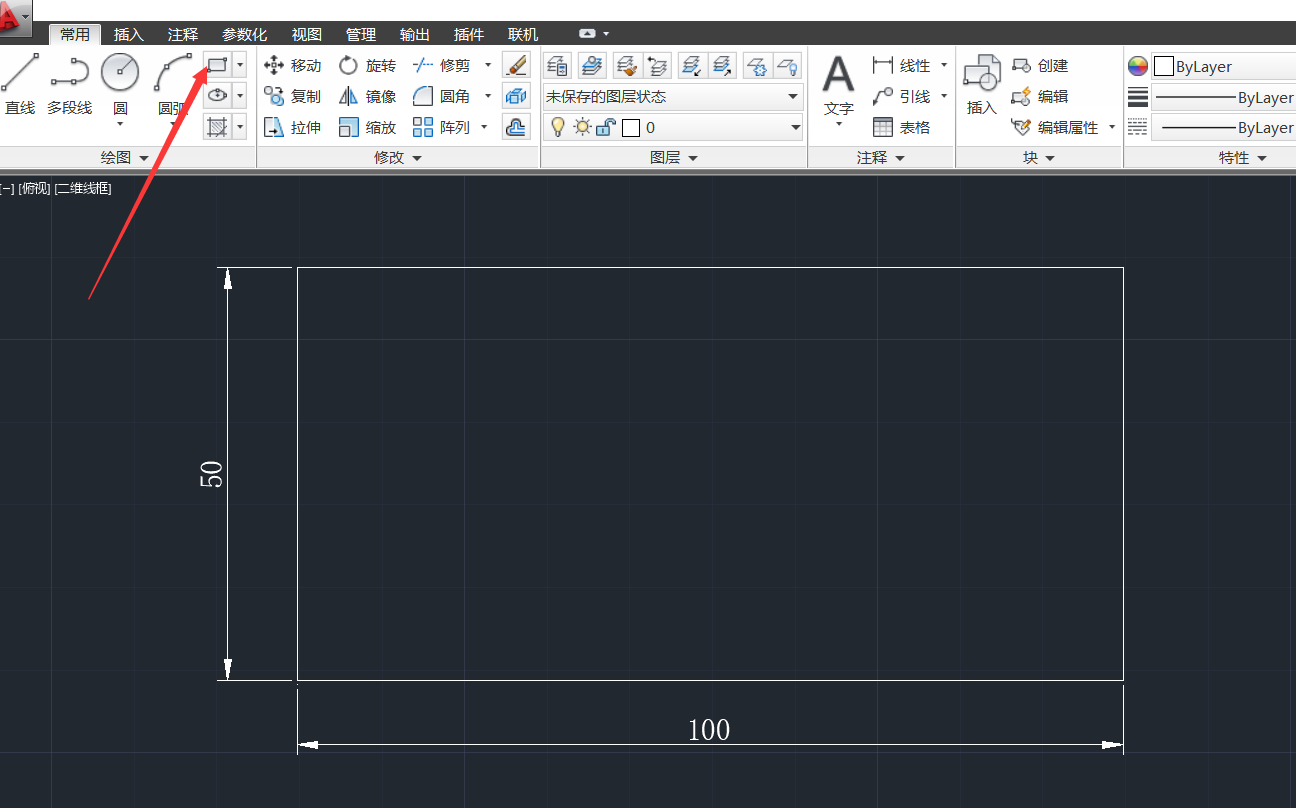Open the layer 0 dropdown list
The width and height of the screenshot is (1296, 808).
pos(673,127)
